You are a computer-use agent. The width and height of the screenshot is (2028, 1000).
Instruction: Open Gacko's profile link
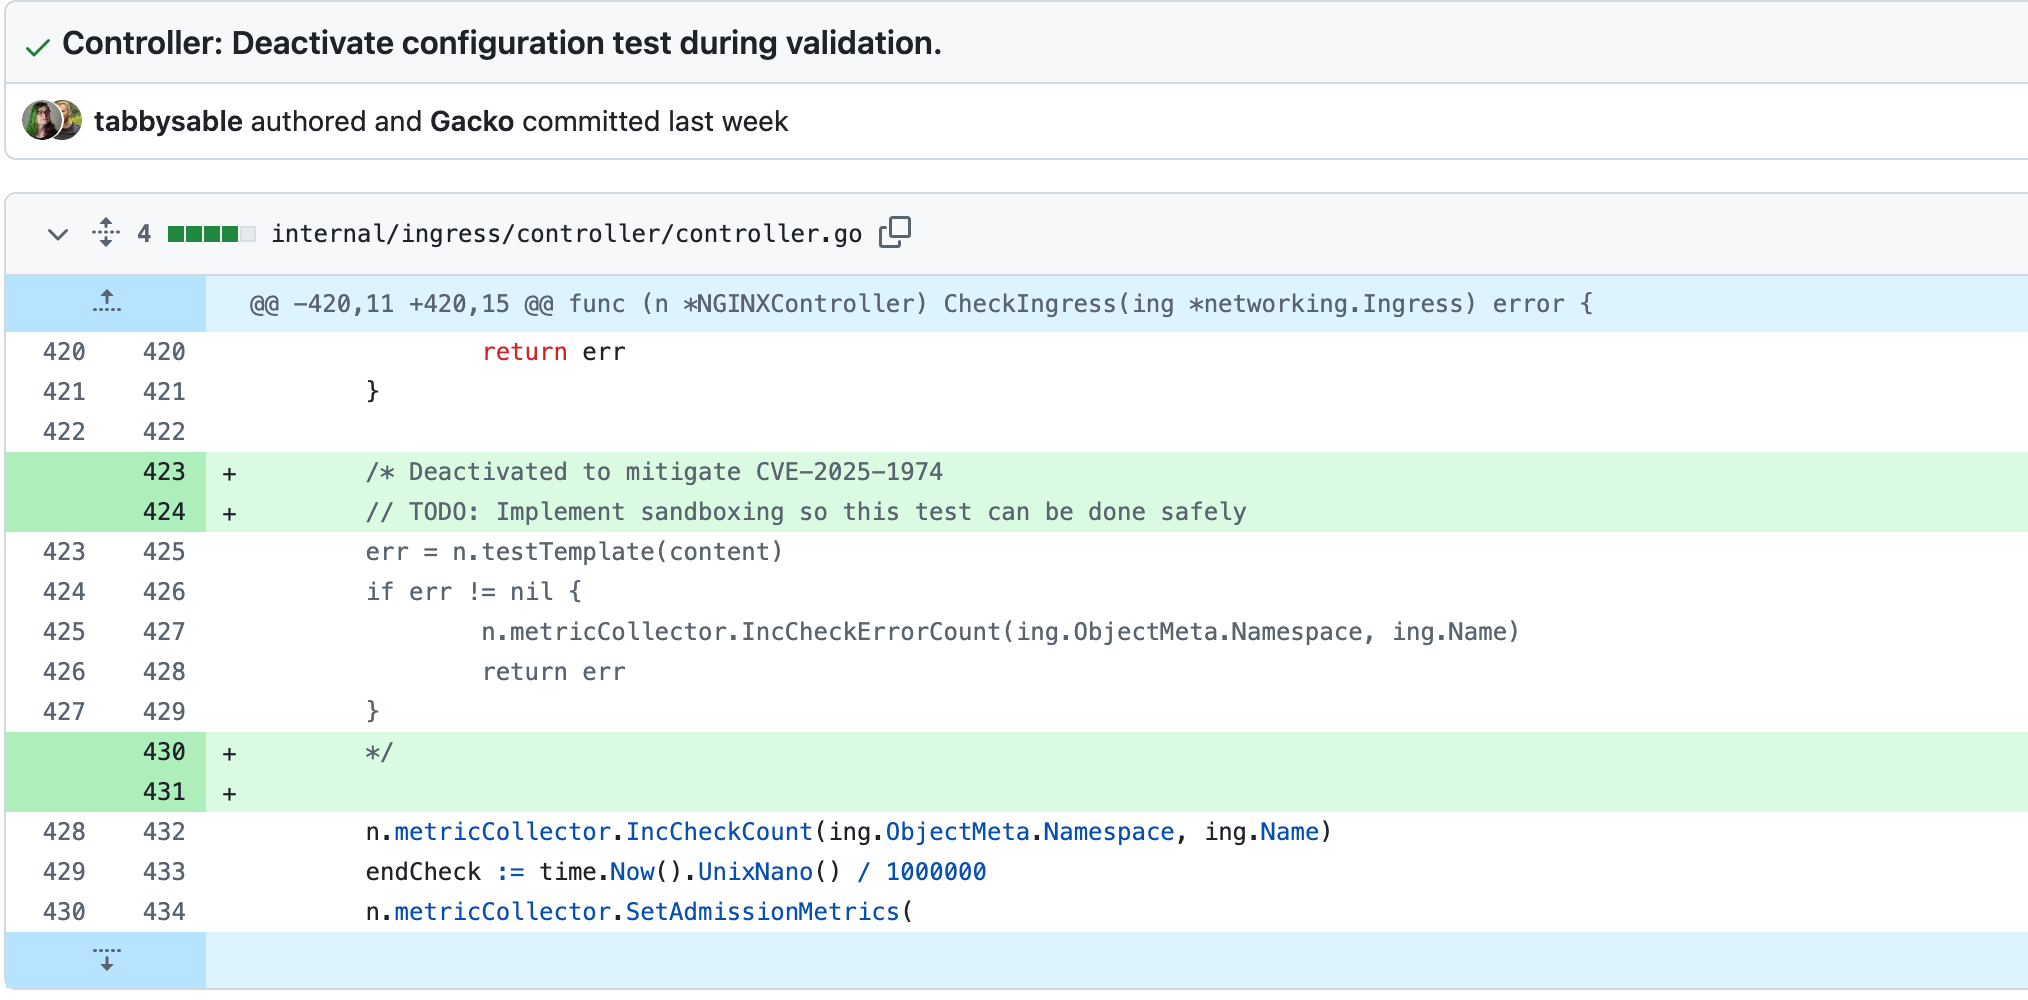pos(471,121)
